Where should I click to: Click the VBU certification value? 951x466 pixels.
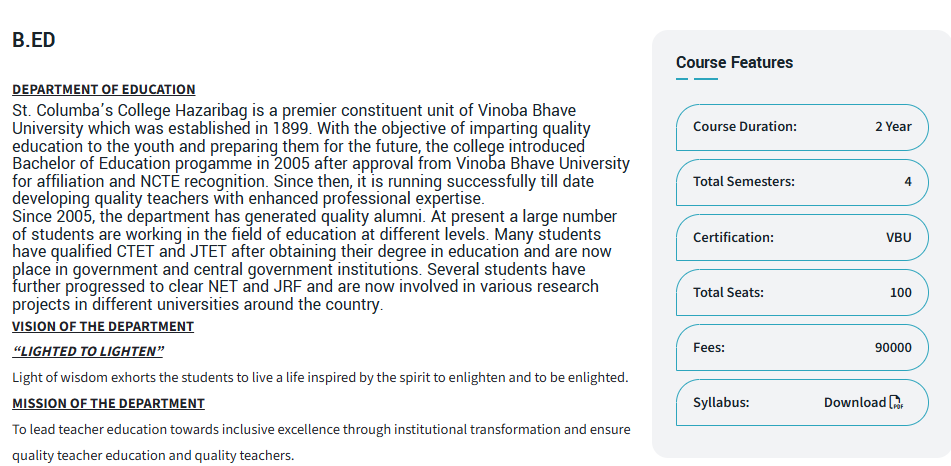pos(899,238)
